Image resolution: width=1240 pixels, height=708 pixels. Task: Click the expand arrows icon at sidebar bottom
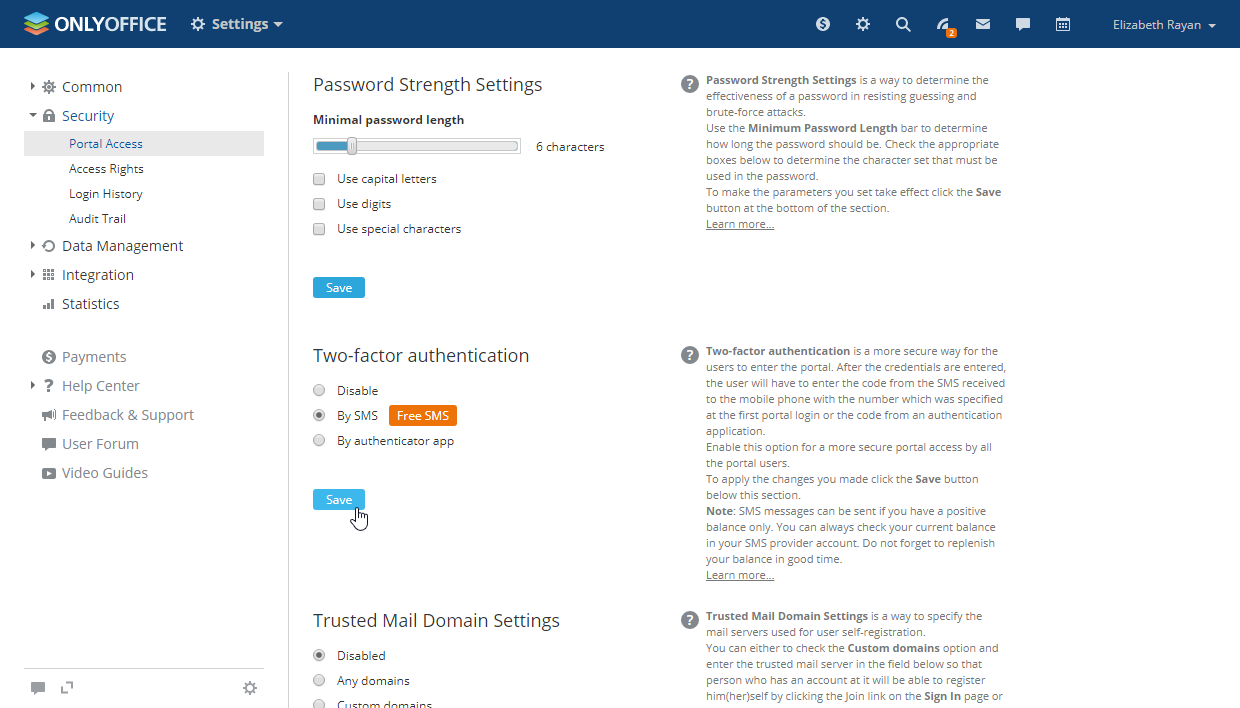67,687
